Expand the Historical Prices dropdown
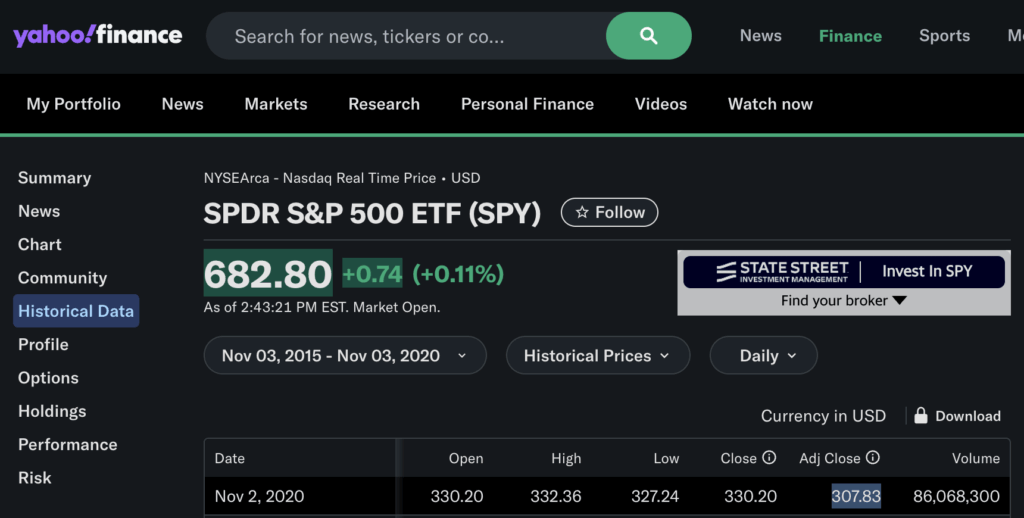Screen dimensions: 1024x518 tap(597, 355)
